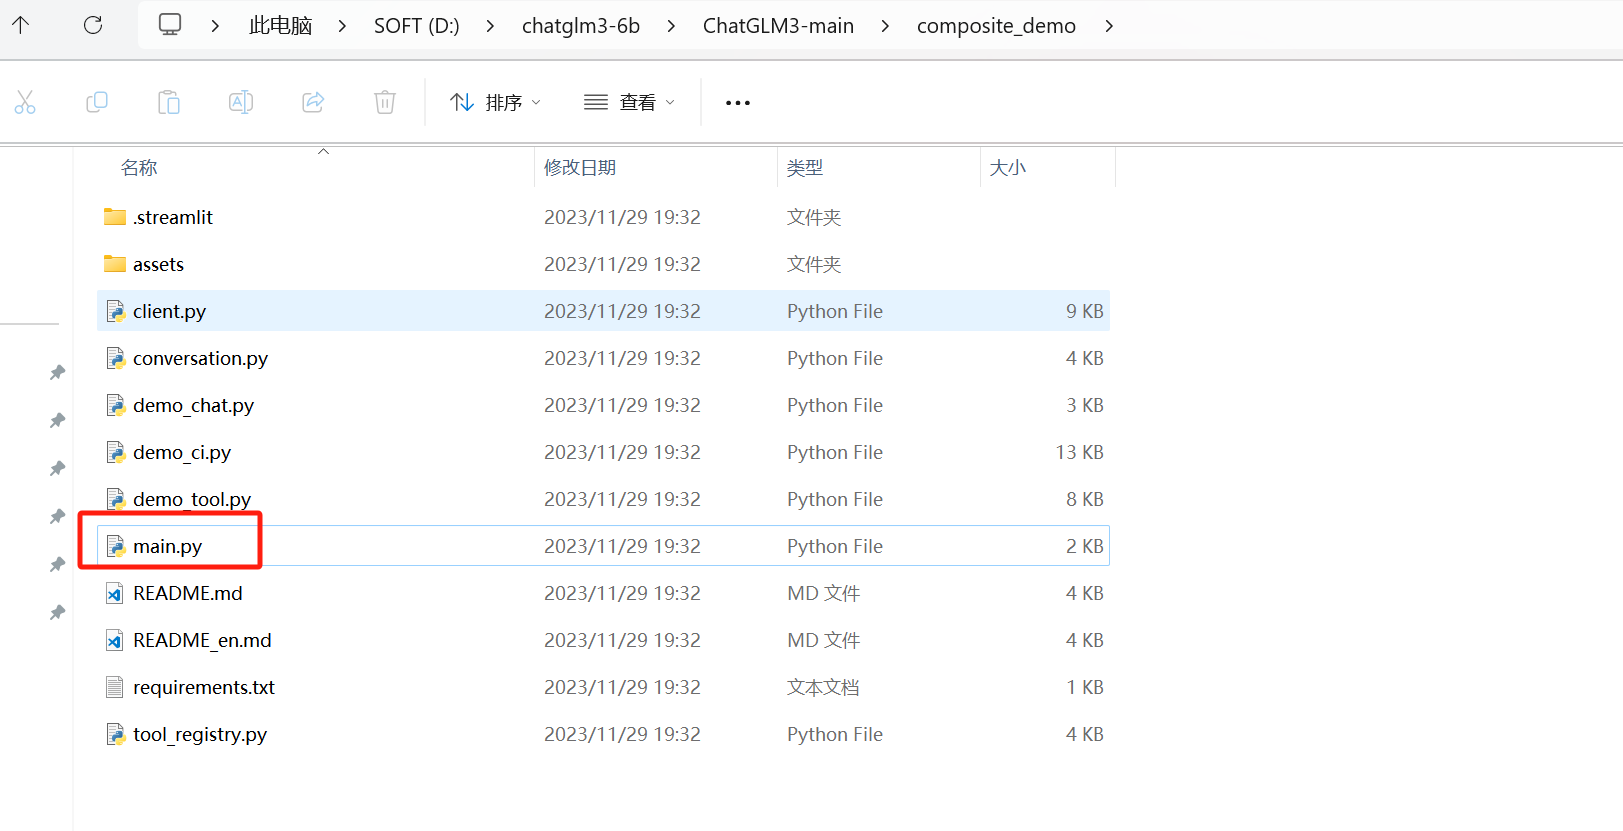
Task: Select the demo_tool.py file name
Action: (192, 499)
